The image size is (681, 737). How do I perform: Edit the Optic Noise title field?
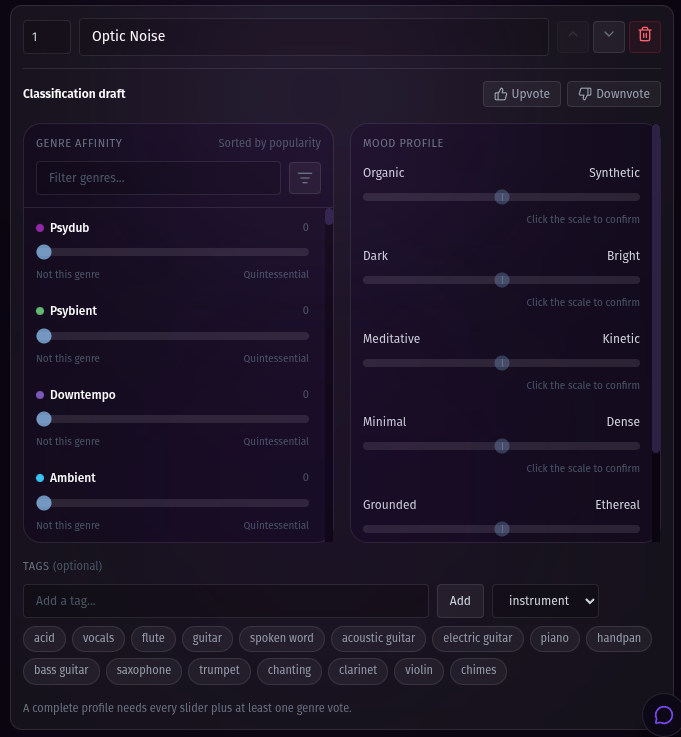(314, 37)
